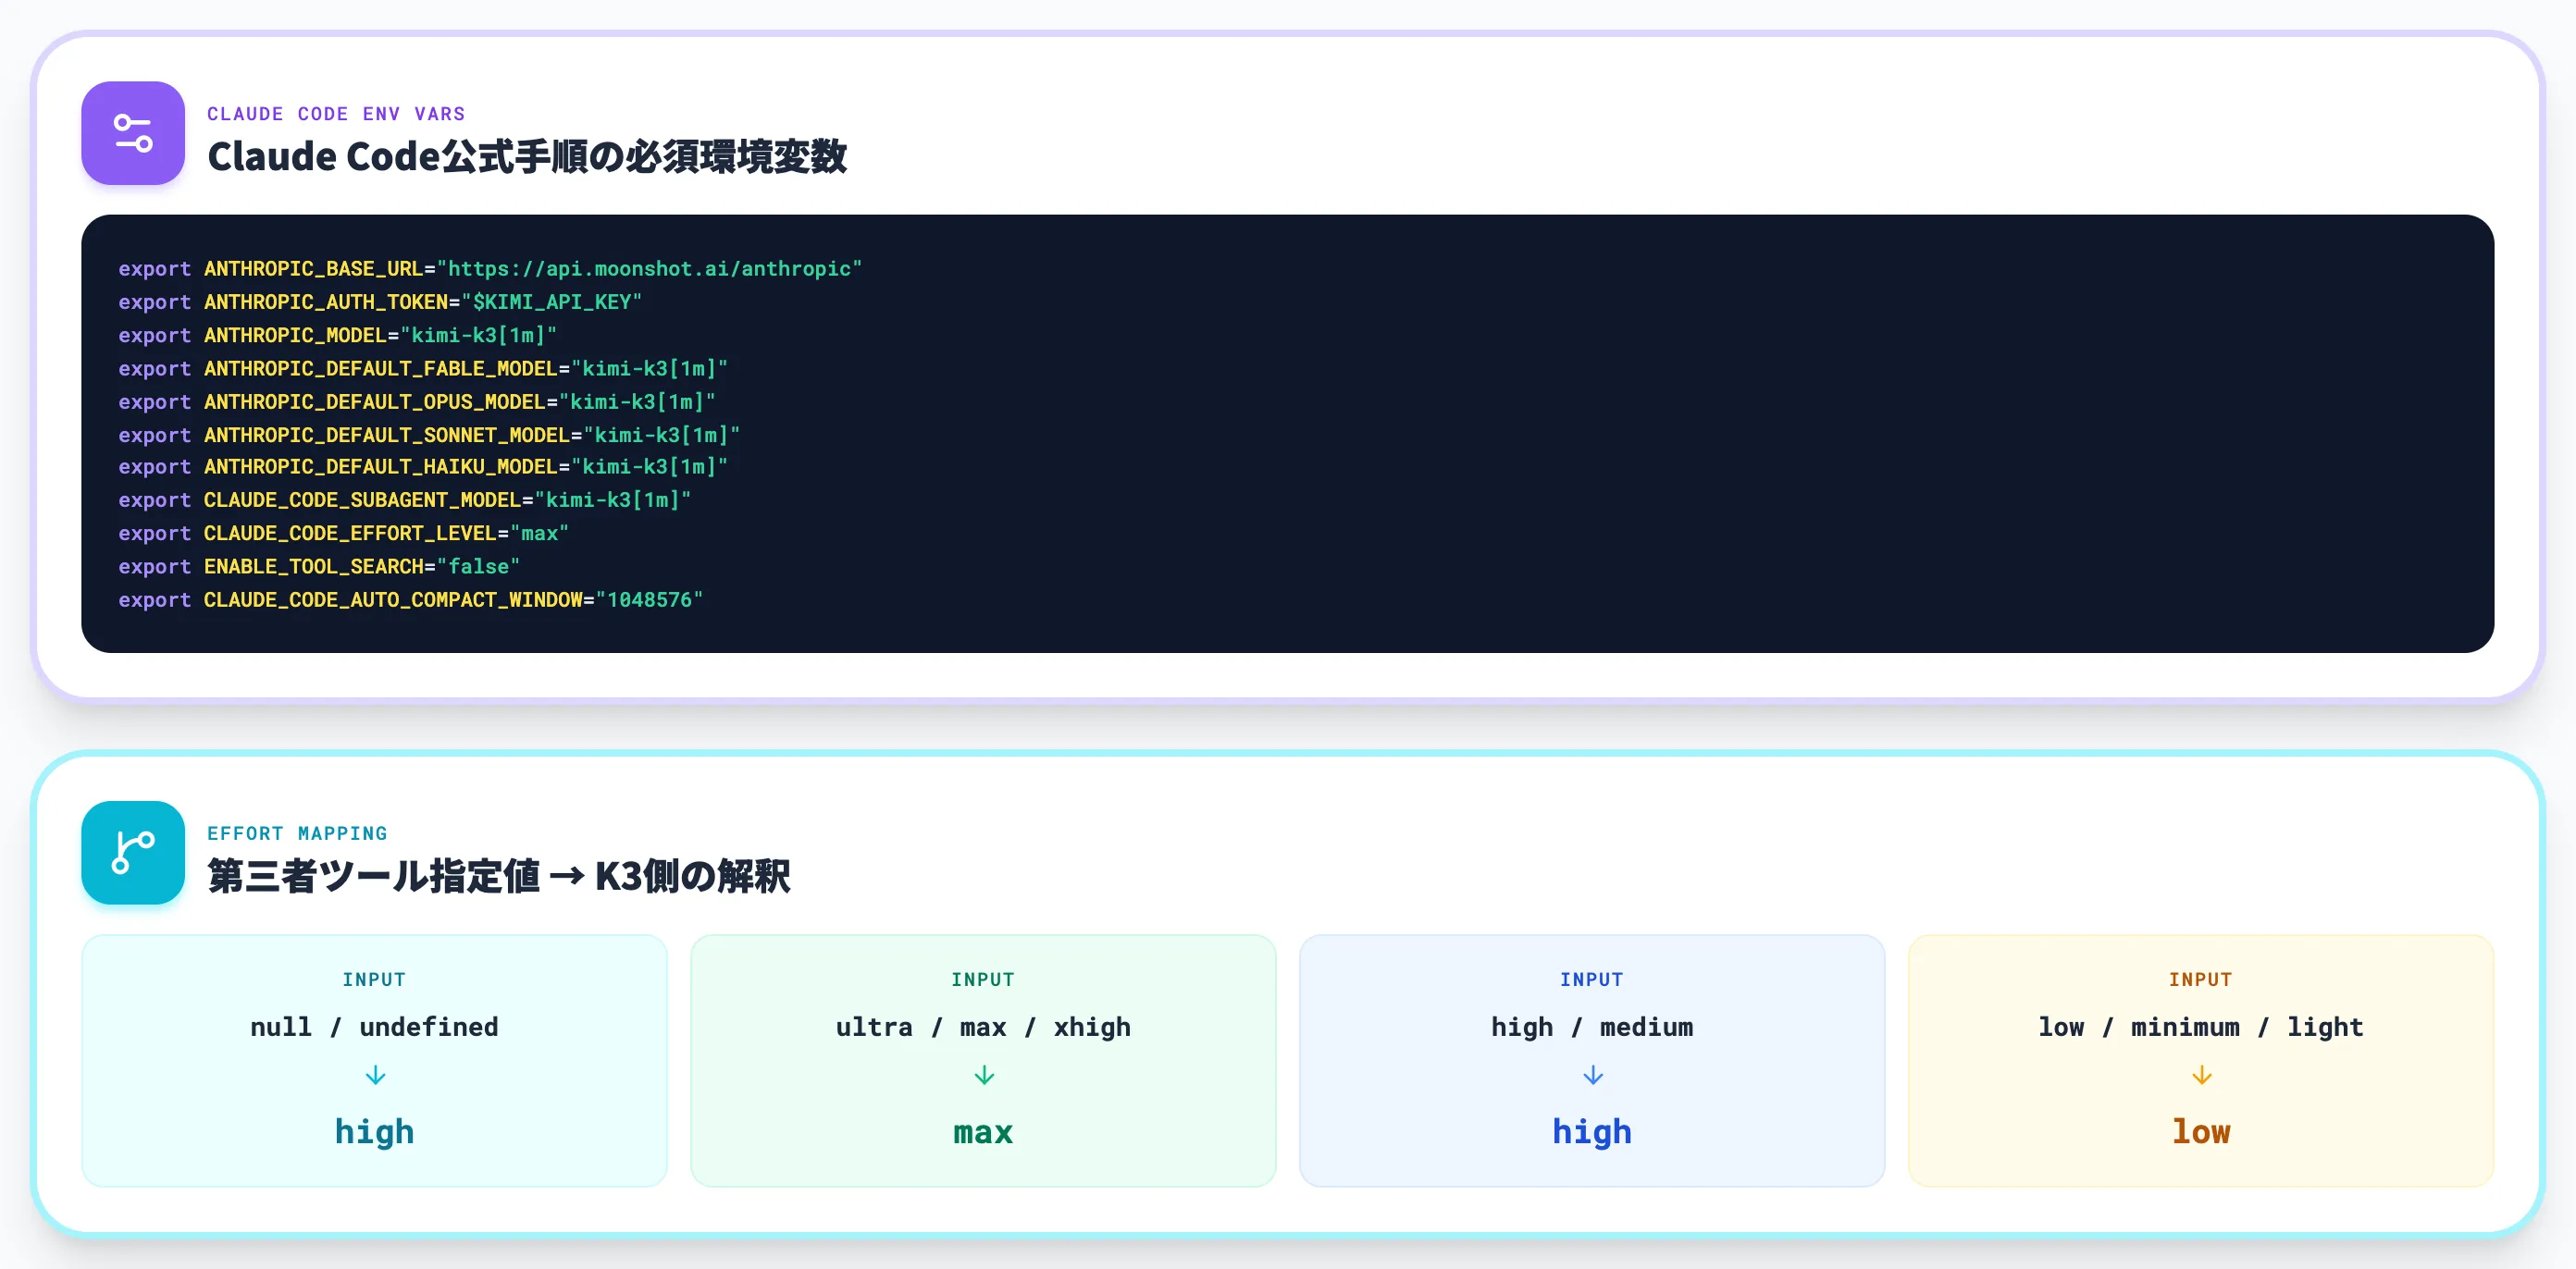Click the blue "high" result in the high / medium card

pyautogui.click(x=1592, y=1131)
